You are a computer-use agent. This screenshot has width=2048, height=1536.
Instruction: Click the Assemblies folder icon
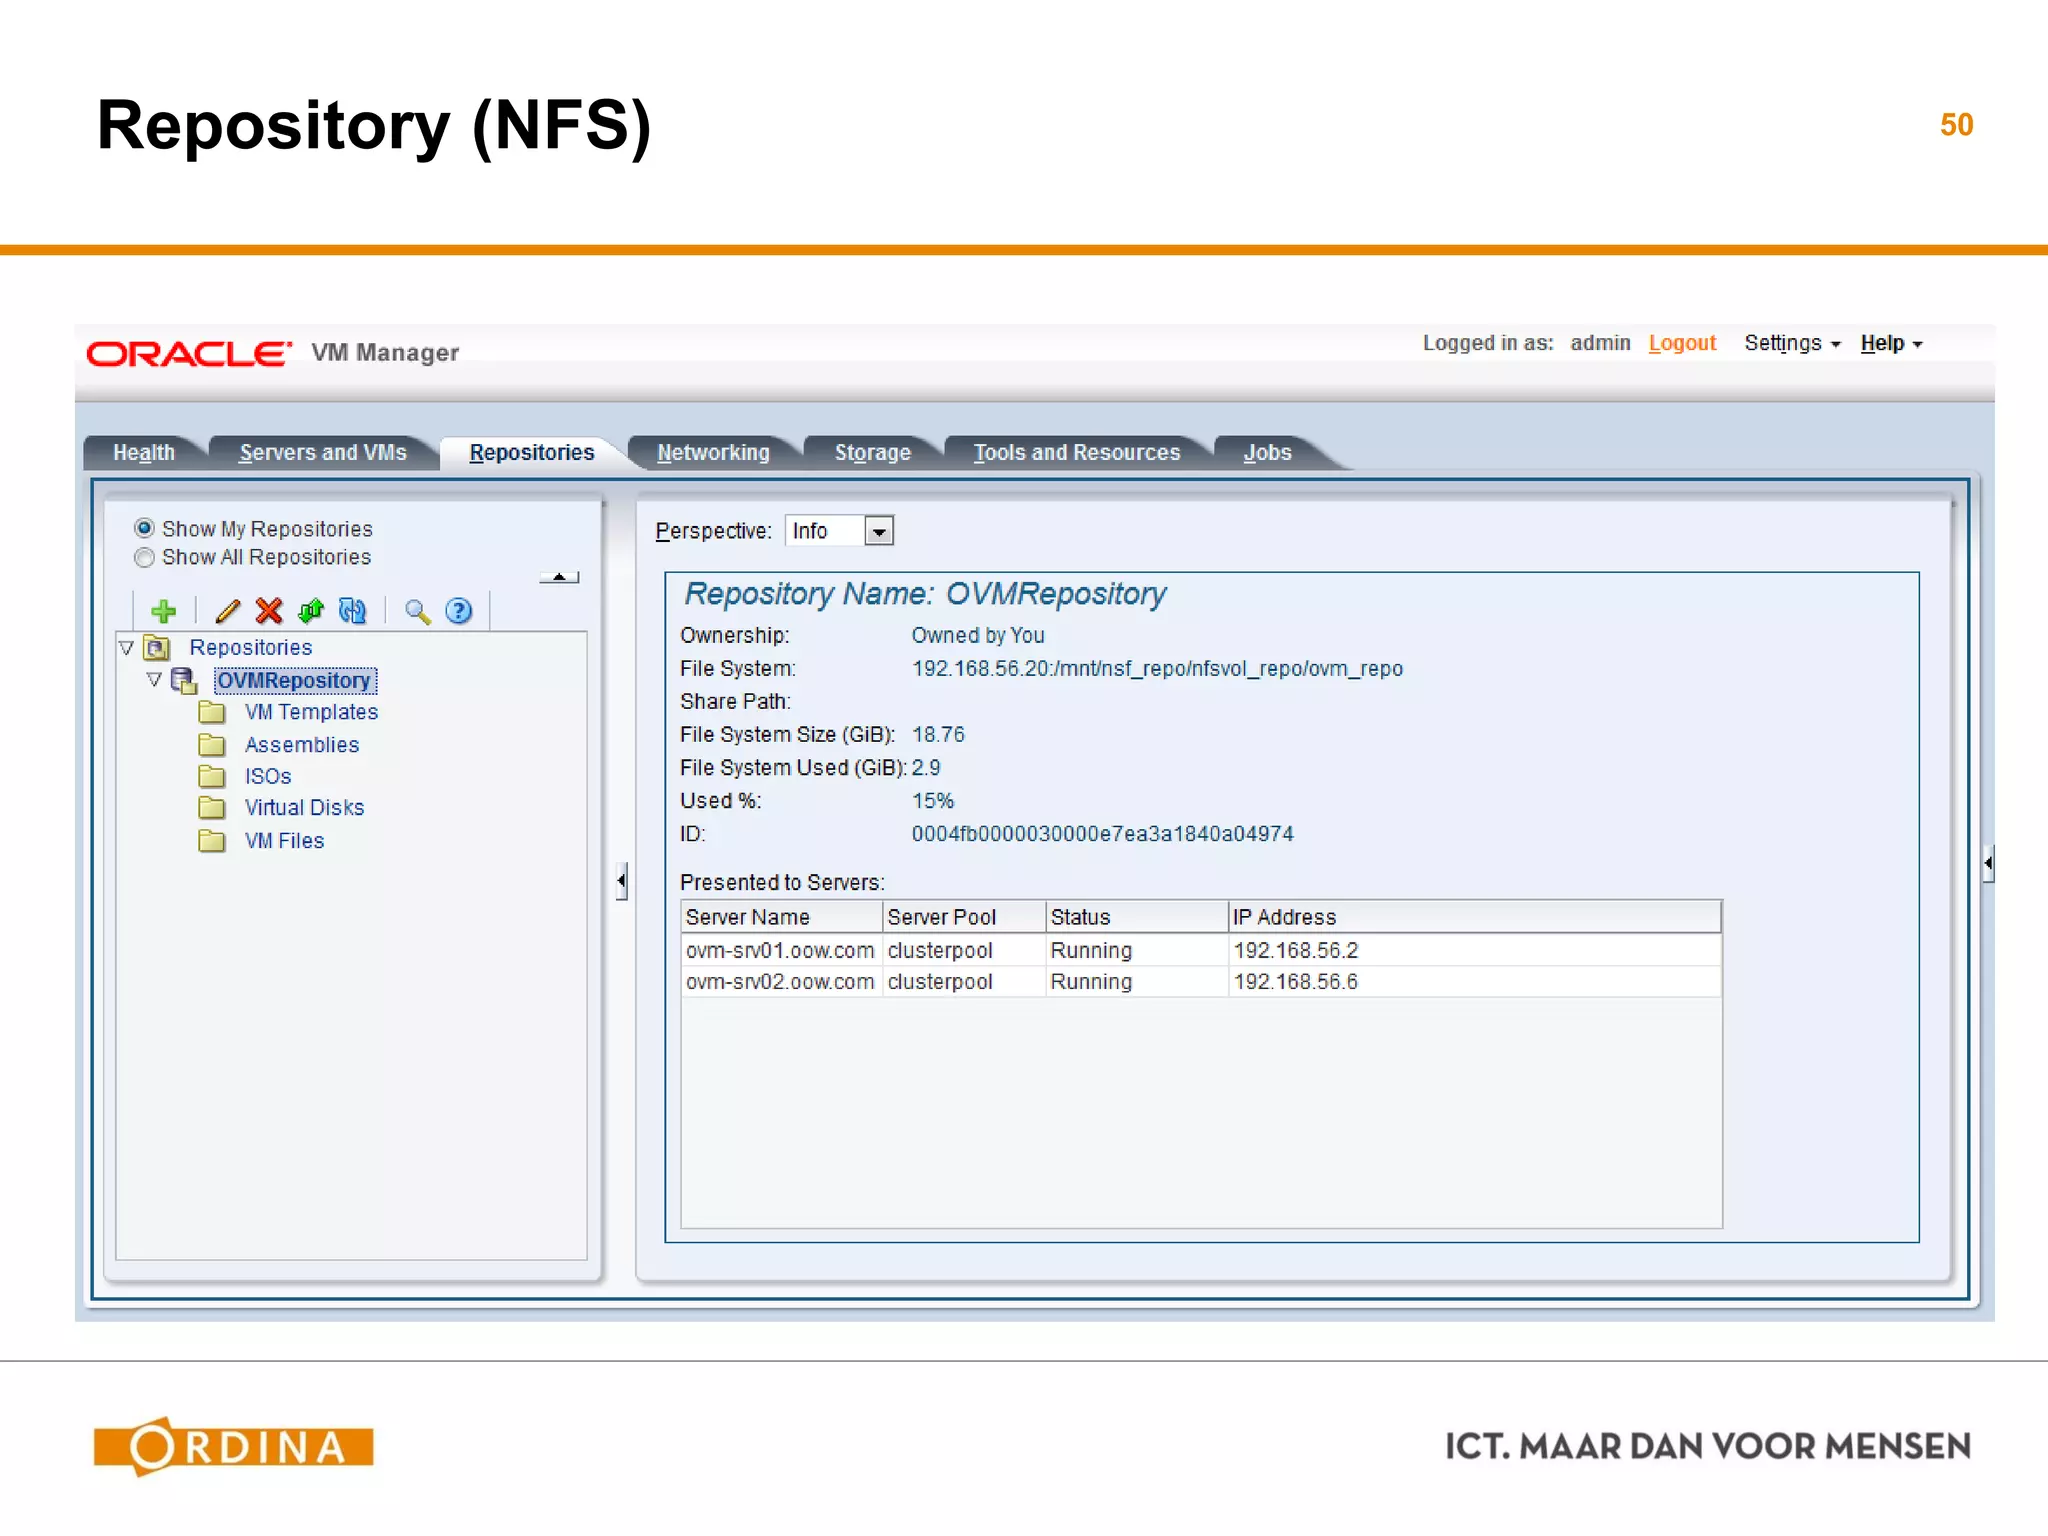pos(211,745)
